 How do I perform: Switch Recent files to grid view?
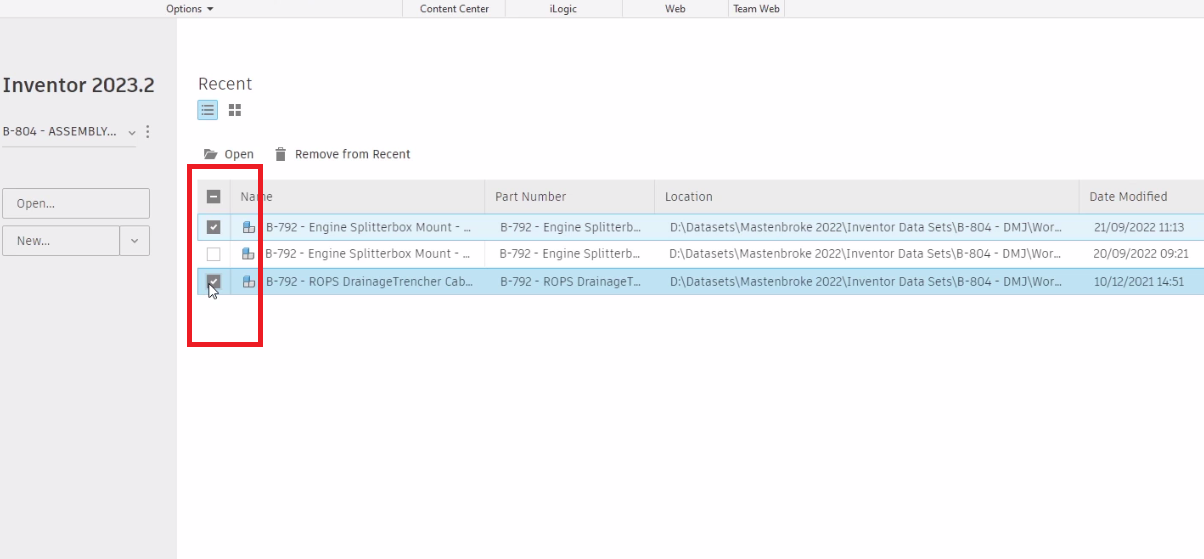click(x=235, y=110)
